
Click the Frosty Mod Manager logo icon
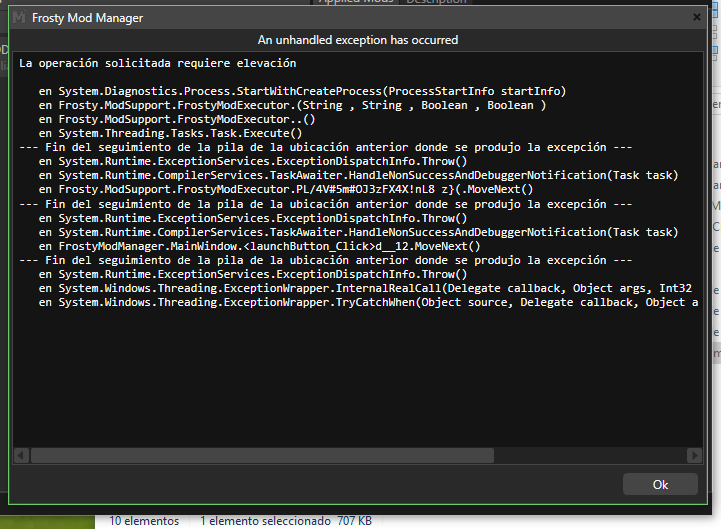[19, 17]
